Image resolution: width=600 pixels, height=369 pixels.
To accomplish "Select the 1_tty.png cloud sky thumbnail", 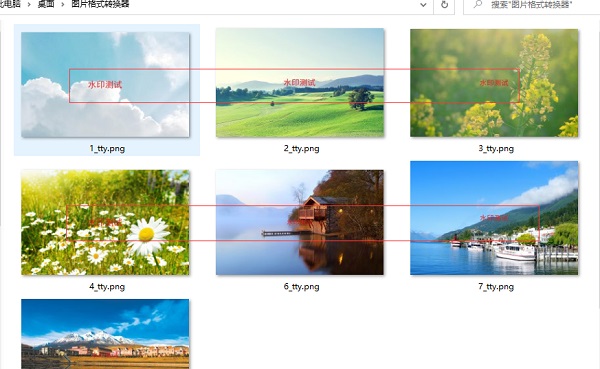I will point(105,85).
